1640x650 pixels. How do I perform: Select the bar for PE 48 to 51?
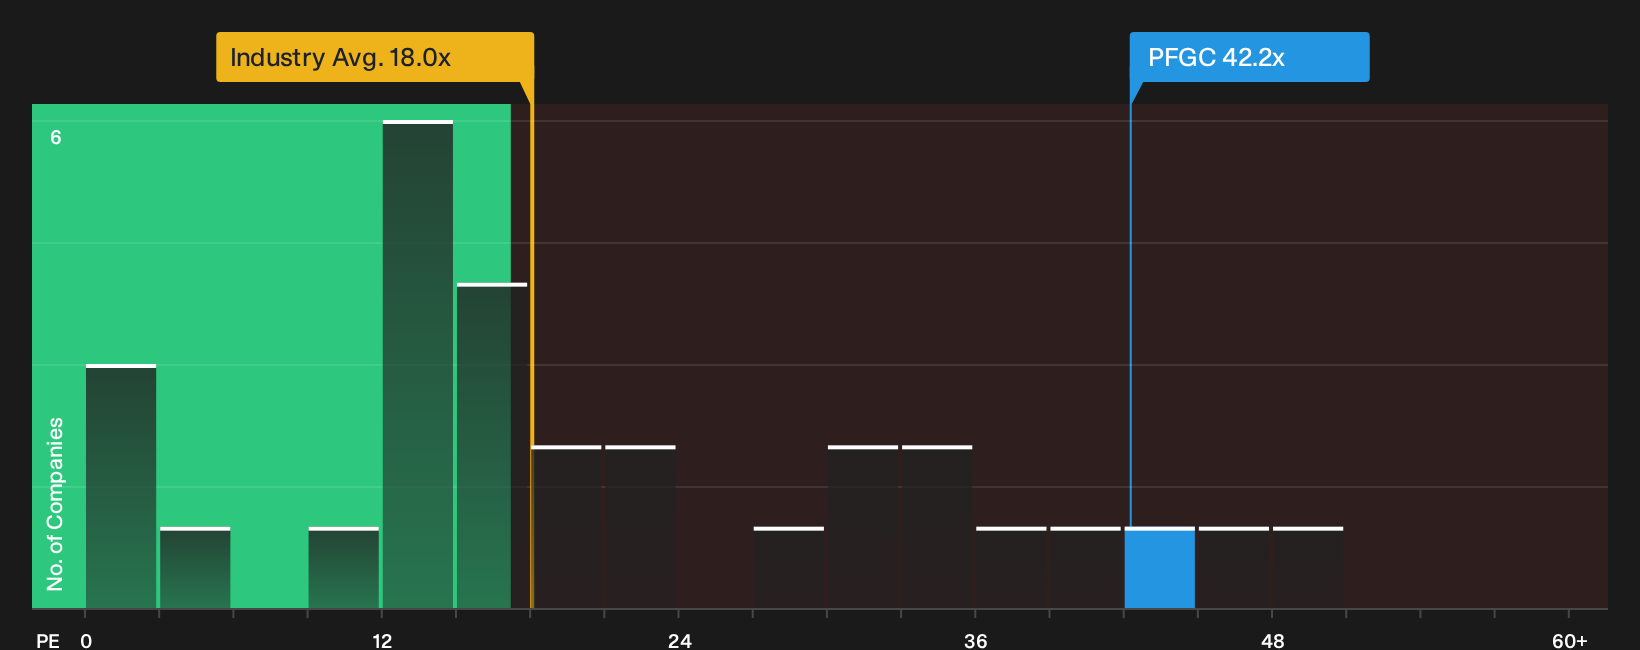[x=1308, y=568]
